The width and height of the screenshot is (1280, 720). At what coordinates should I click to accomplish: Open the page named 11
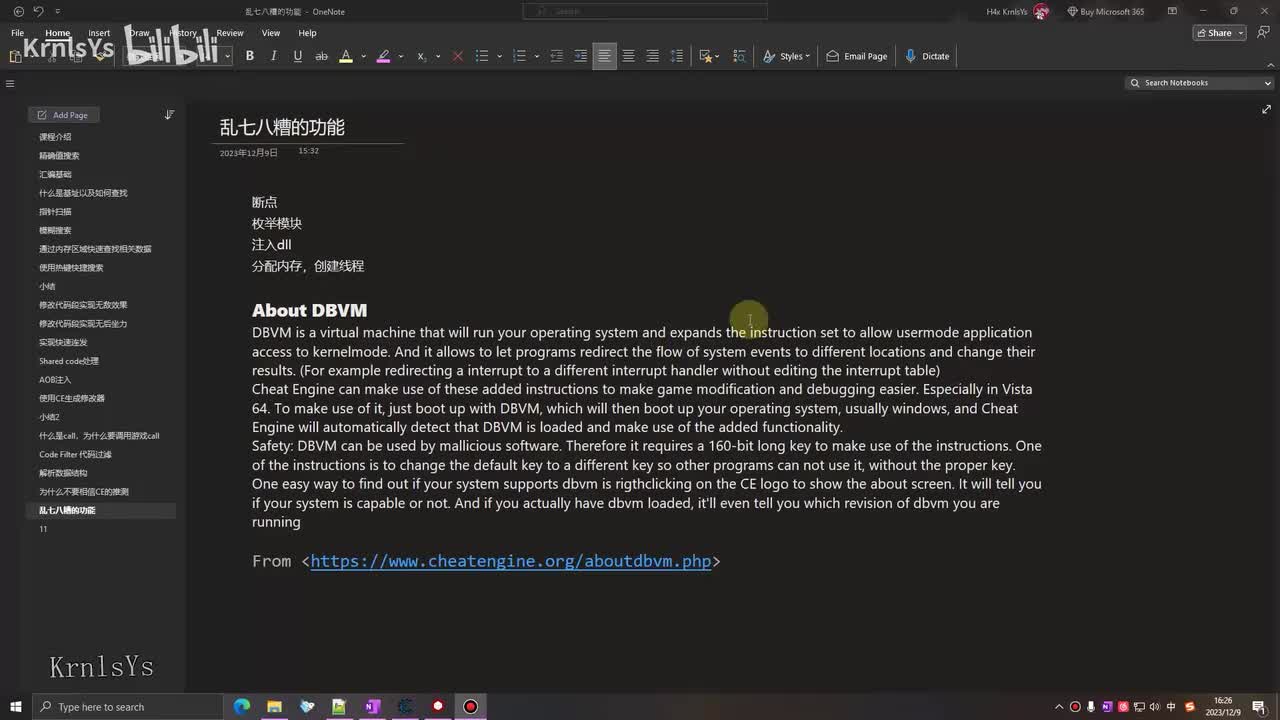pos(43,529)
